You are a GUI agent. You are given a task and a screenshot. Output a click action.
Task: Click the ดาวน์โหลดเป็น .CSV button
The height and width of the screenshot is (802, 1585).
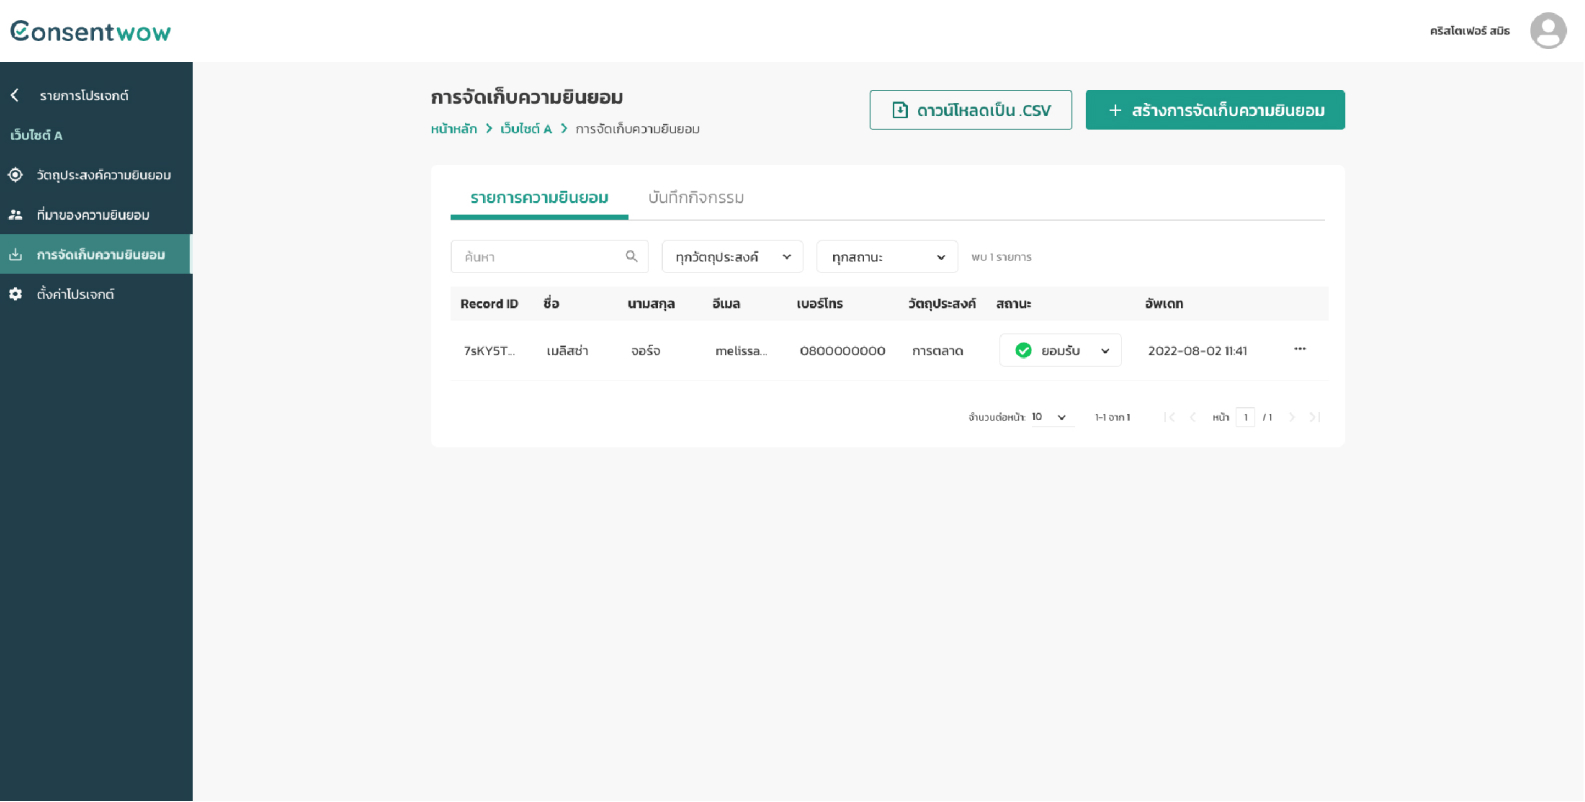(970, 110)
